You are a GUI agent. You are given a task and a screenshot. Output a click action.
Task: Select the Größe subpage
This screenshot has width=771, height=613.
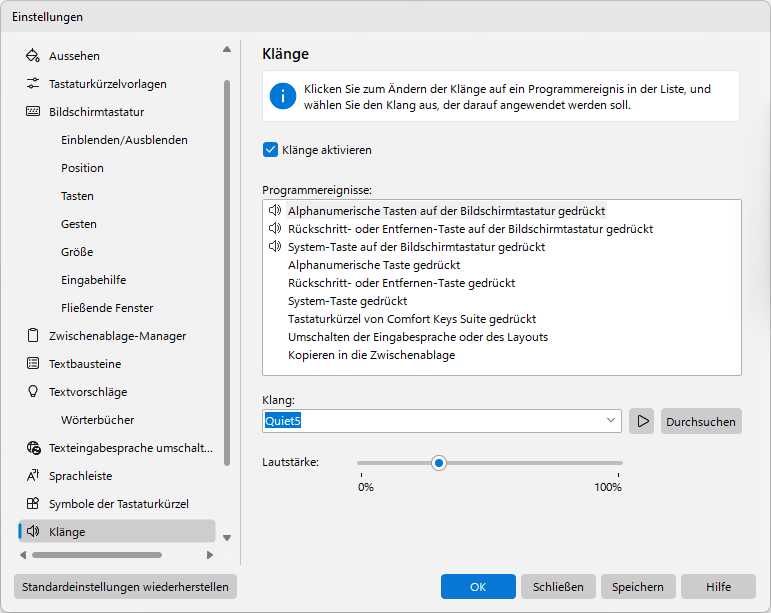click(77, 252)
